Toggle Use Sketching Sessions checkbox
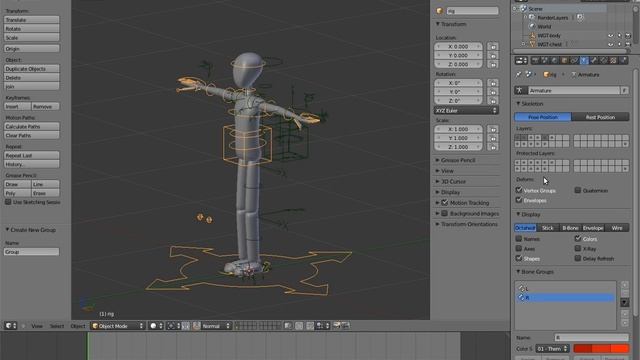This screenshot has height=360, width=640. (8, 202)
